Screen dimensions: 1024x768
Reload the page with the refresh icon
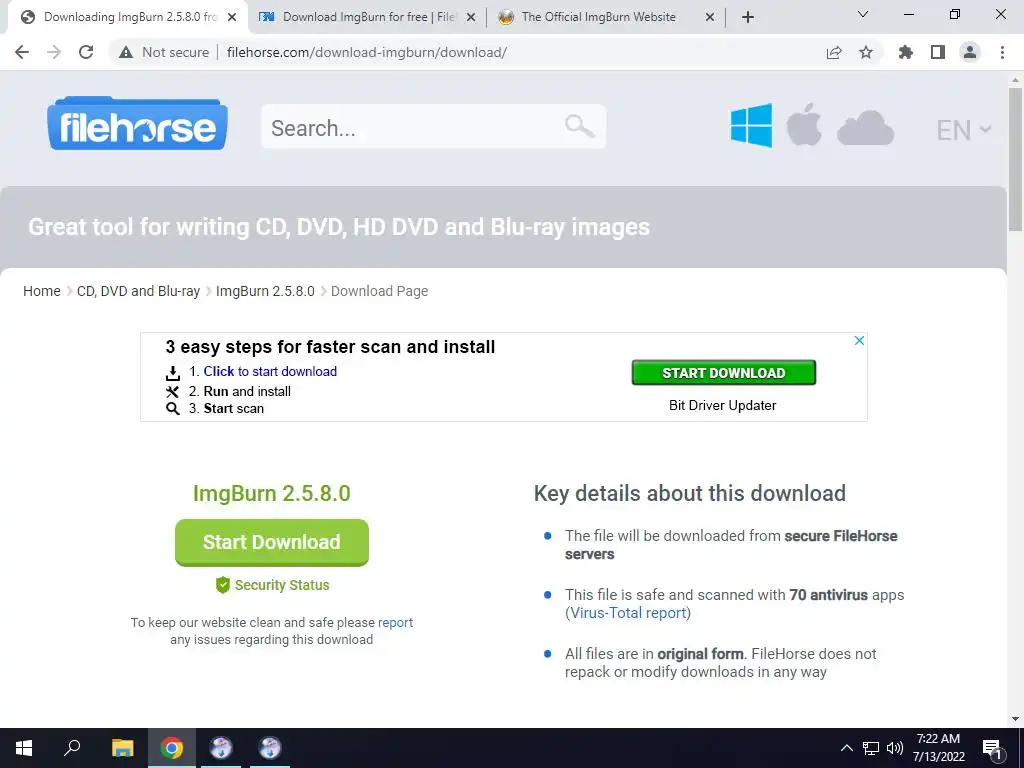pyautogui.click(x=86, y=52)
